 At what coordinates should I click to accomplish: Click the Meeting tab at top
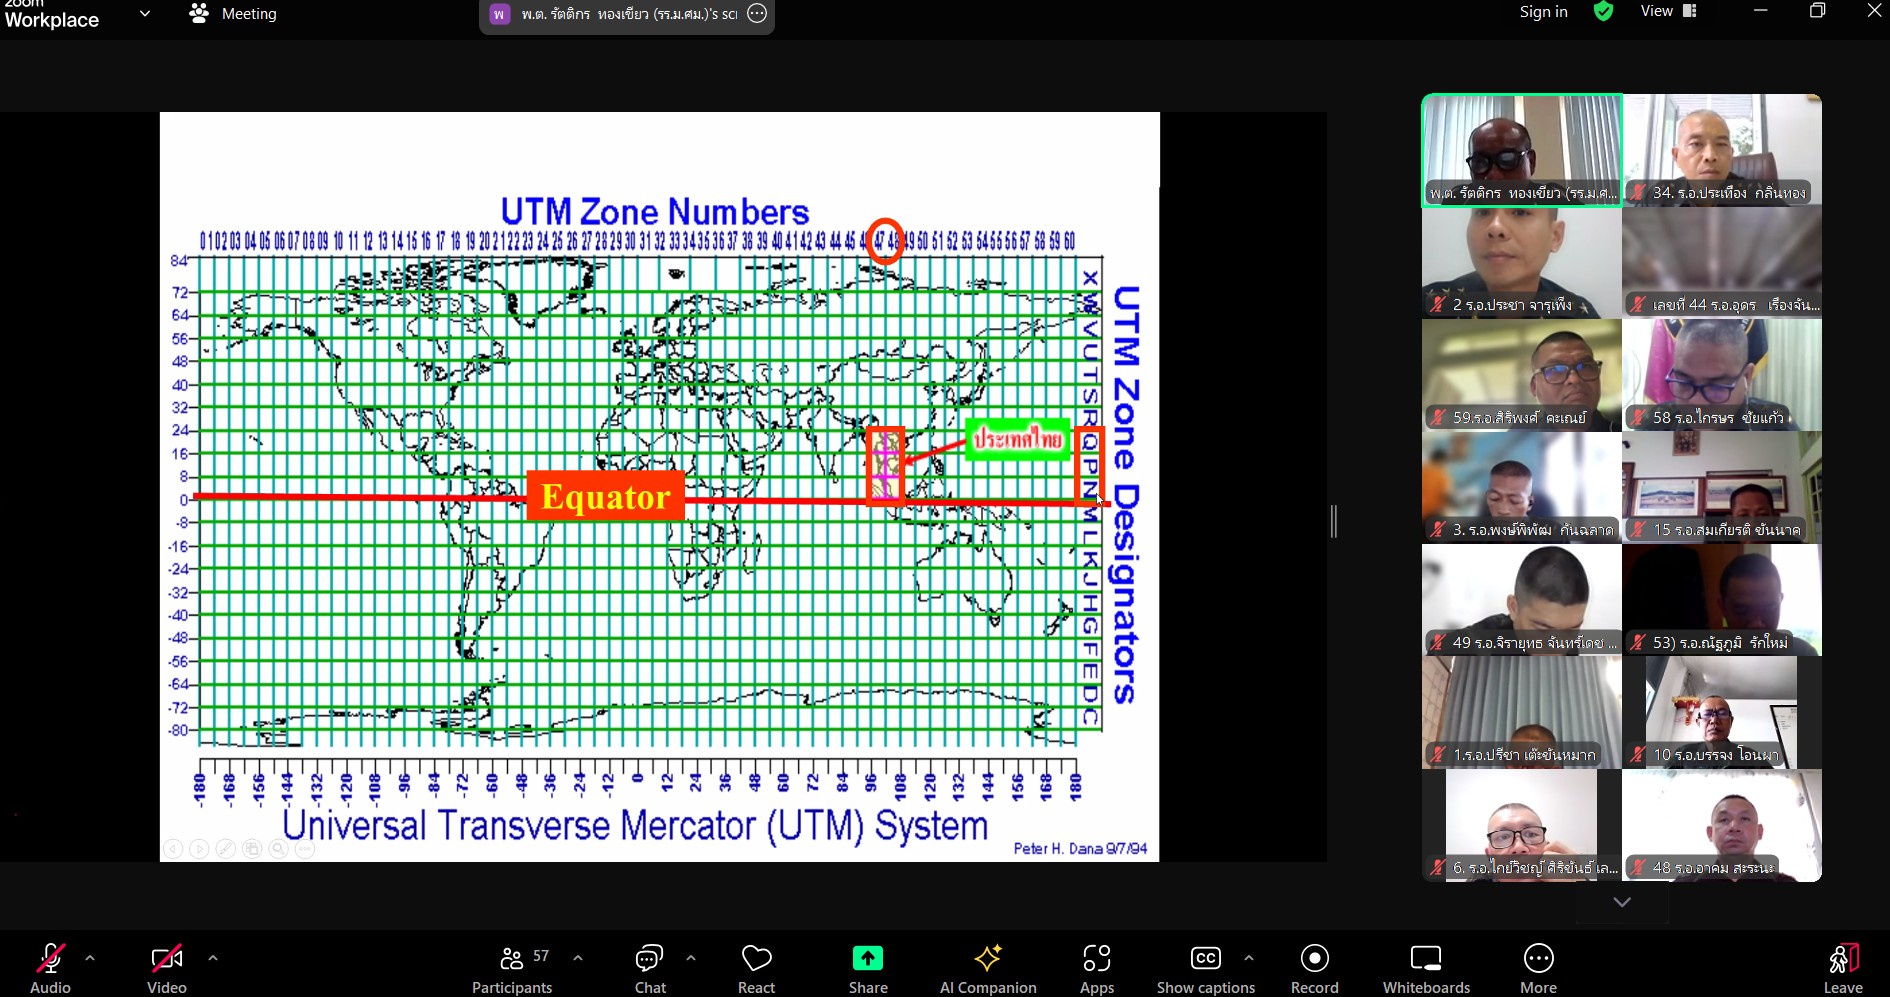[233, 14]
